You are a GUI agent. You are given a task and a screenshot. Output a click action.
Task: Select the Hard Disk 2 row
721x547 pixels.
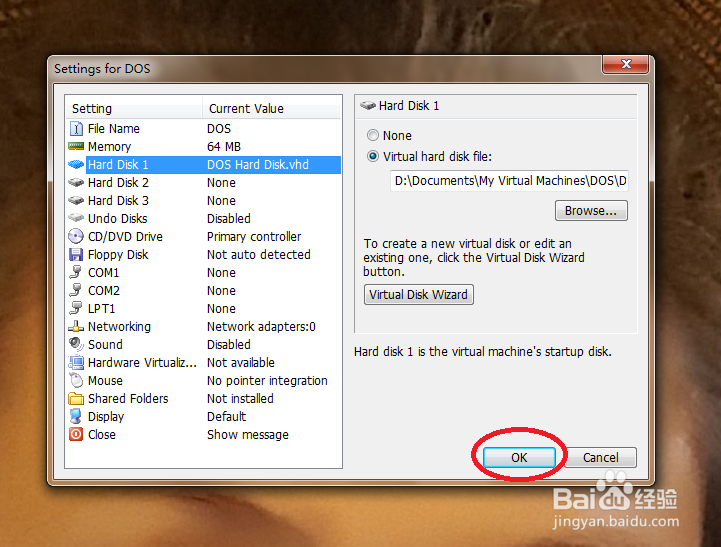click(x=204, y=182)
